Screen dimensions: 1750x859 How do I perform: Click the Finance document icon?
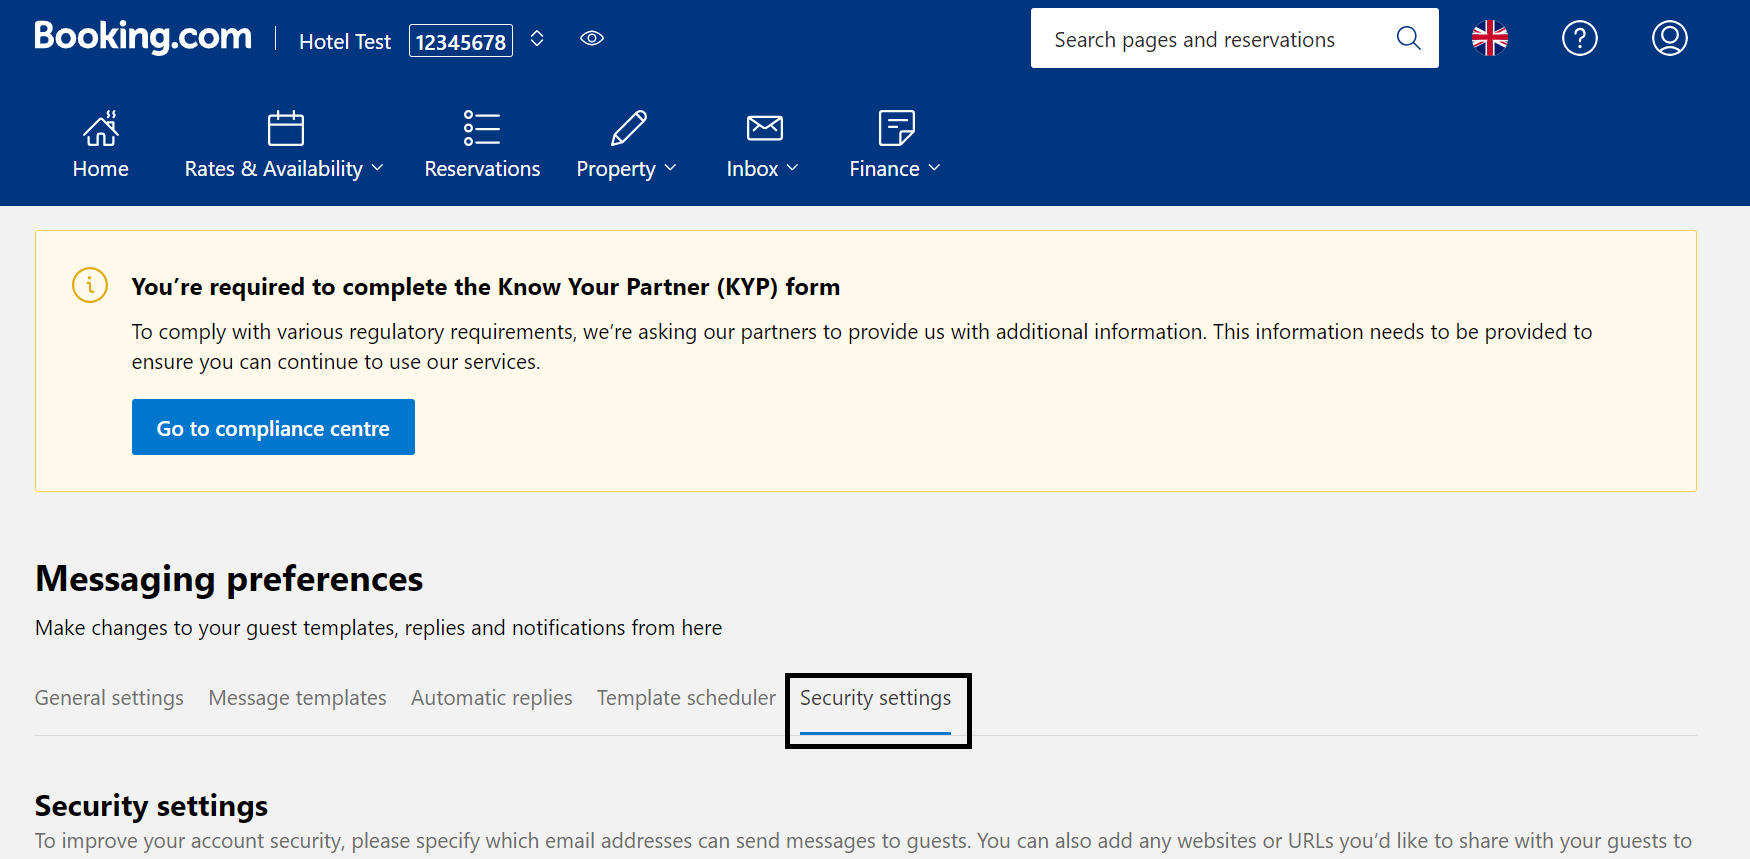tap(896, 128)
